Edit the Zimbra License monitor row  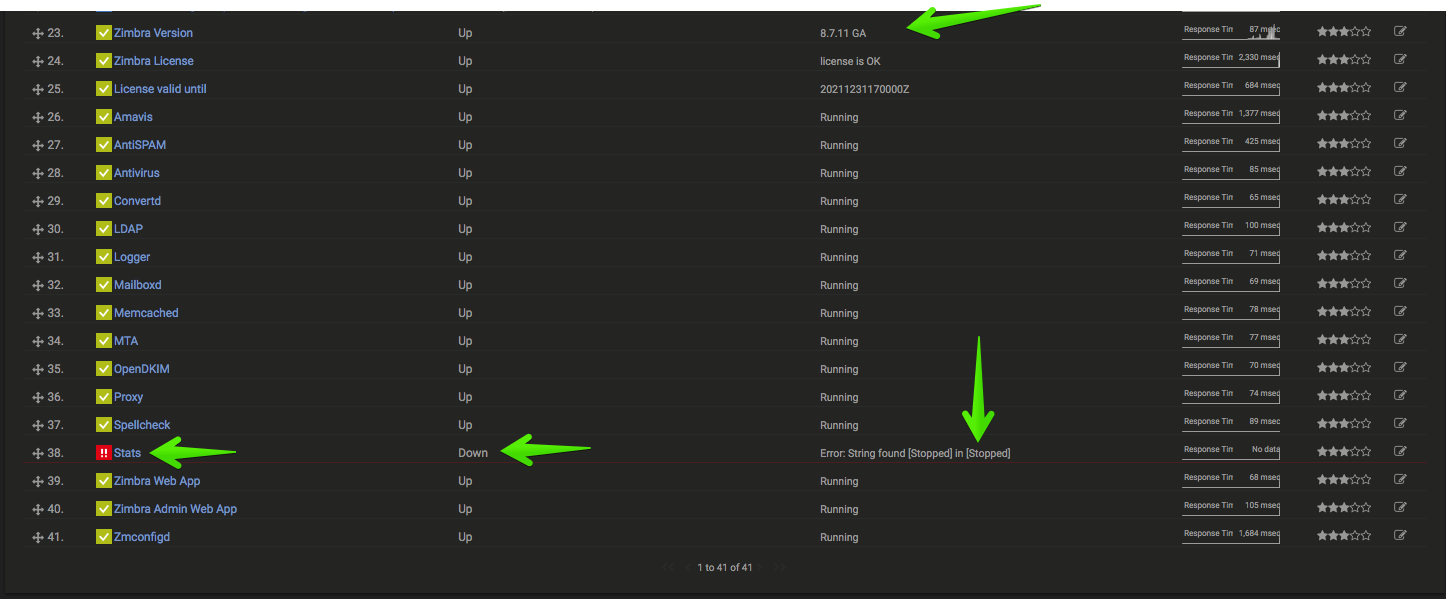(1400, 60)
